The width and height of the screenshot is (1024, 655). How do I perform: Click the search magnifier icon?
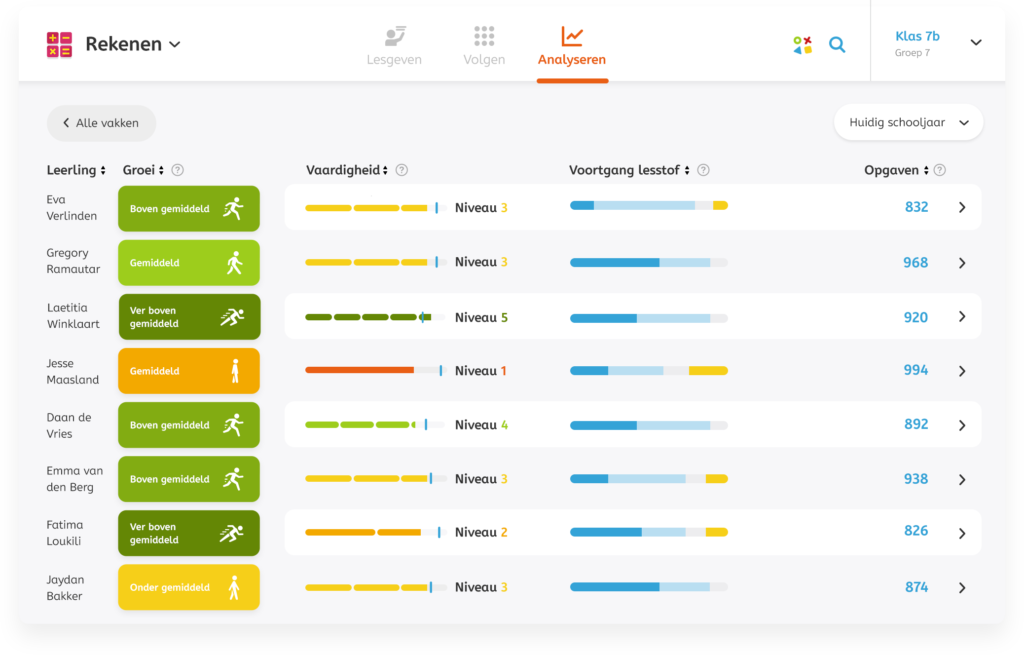(837, 44)
